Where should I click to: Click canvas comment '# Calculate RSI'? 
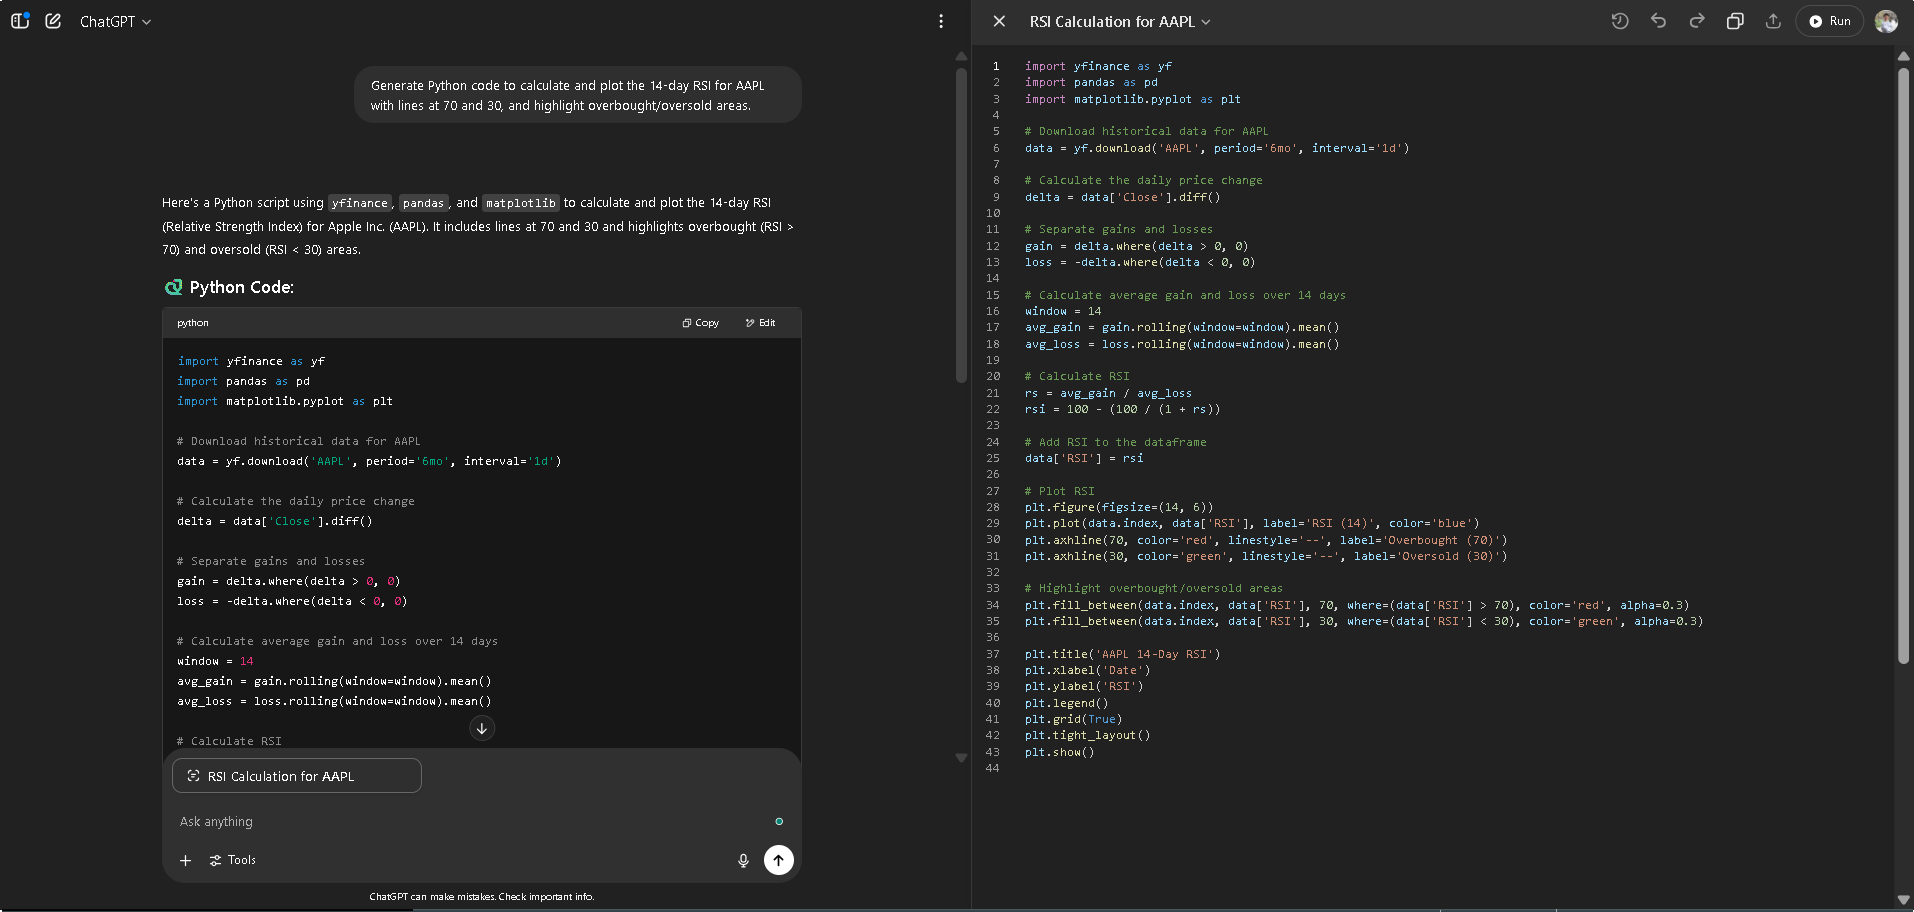1077,376
